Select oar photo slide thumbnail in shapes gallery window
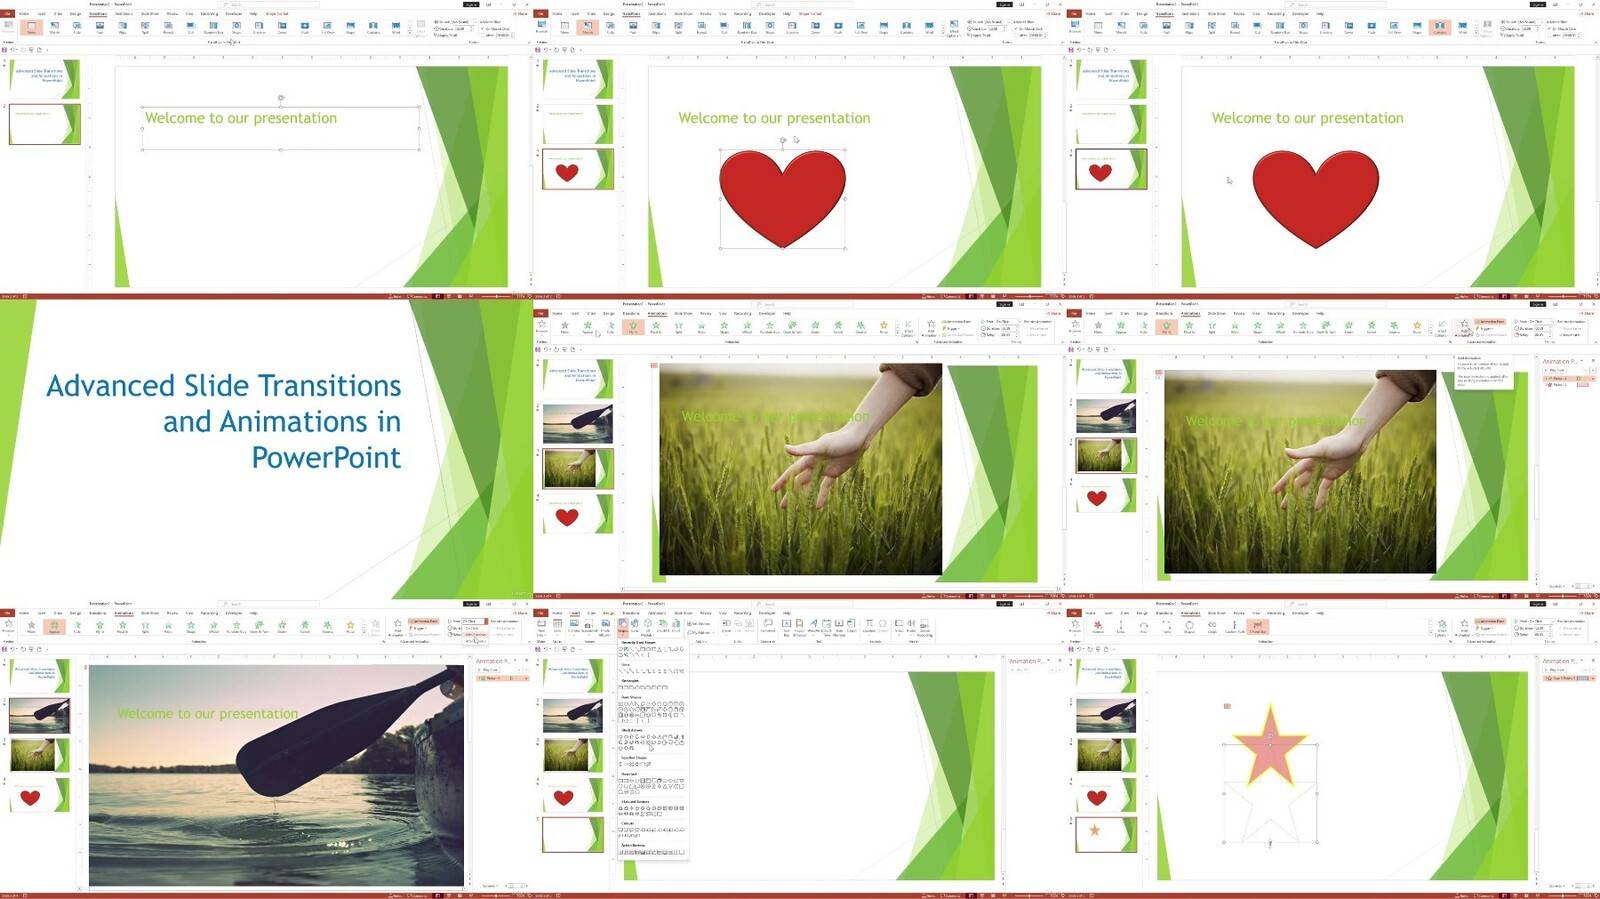 577,715
